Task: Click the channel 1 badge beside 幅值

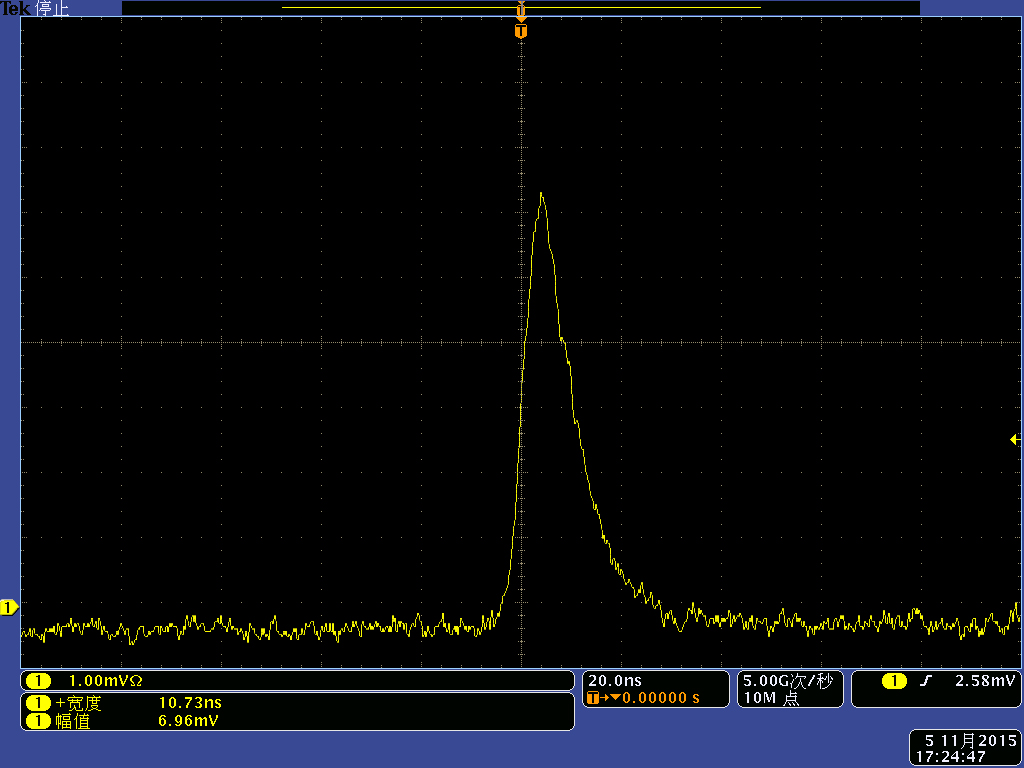Action: click(x=38, y=721)
